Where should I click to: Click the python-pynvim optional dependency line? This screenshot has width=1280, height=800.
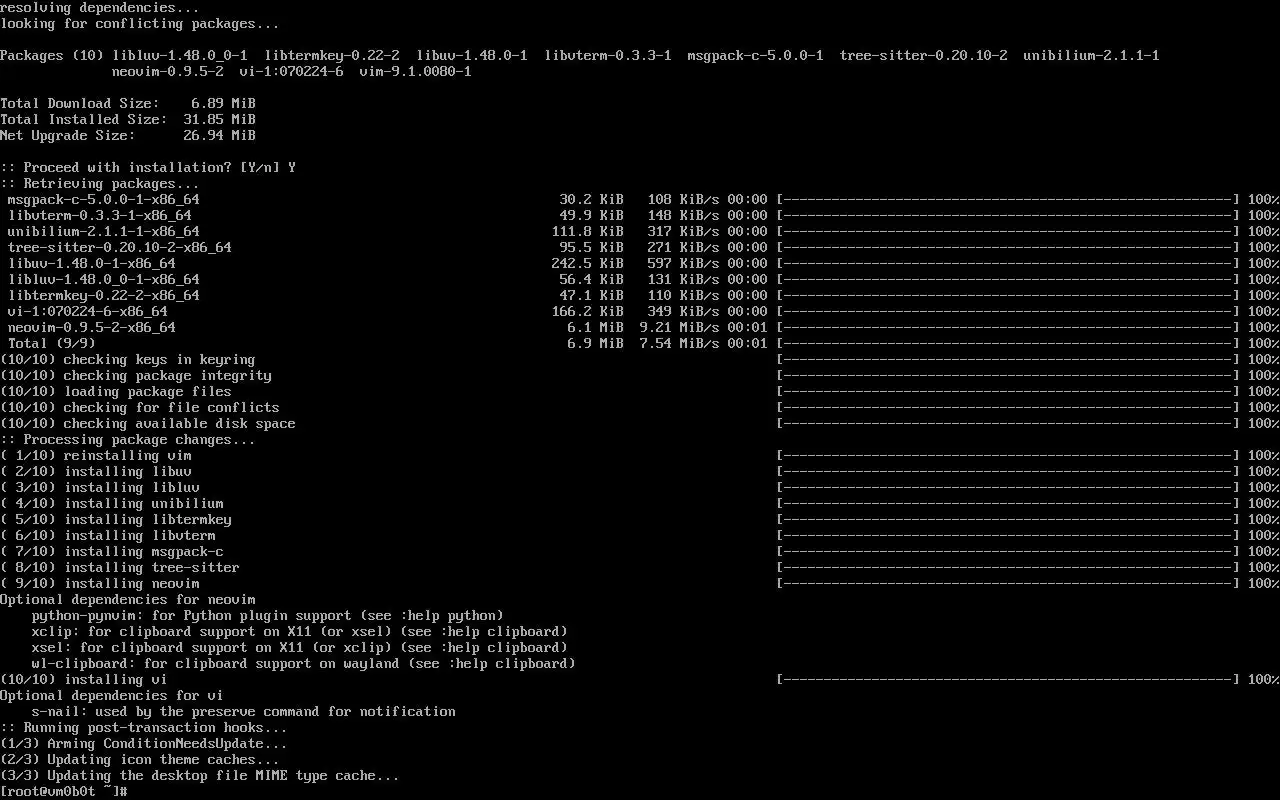pyautogui.click(x=268, y=615)
